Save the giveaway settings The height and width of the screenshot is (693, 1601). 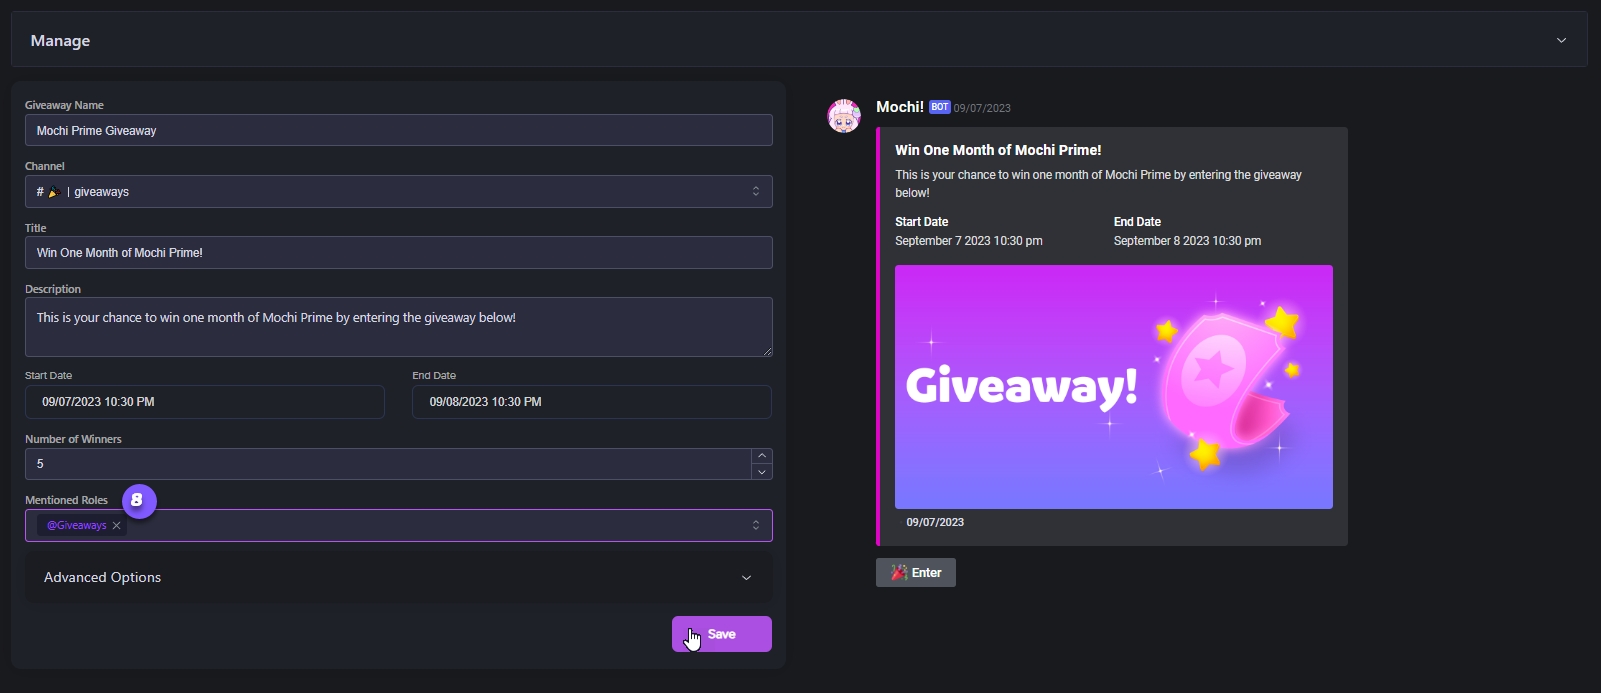pyautogui.click(x=722, y=634)
